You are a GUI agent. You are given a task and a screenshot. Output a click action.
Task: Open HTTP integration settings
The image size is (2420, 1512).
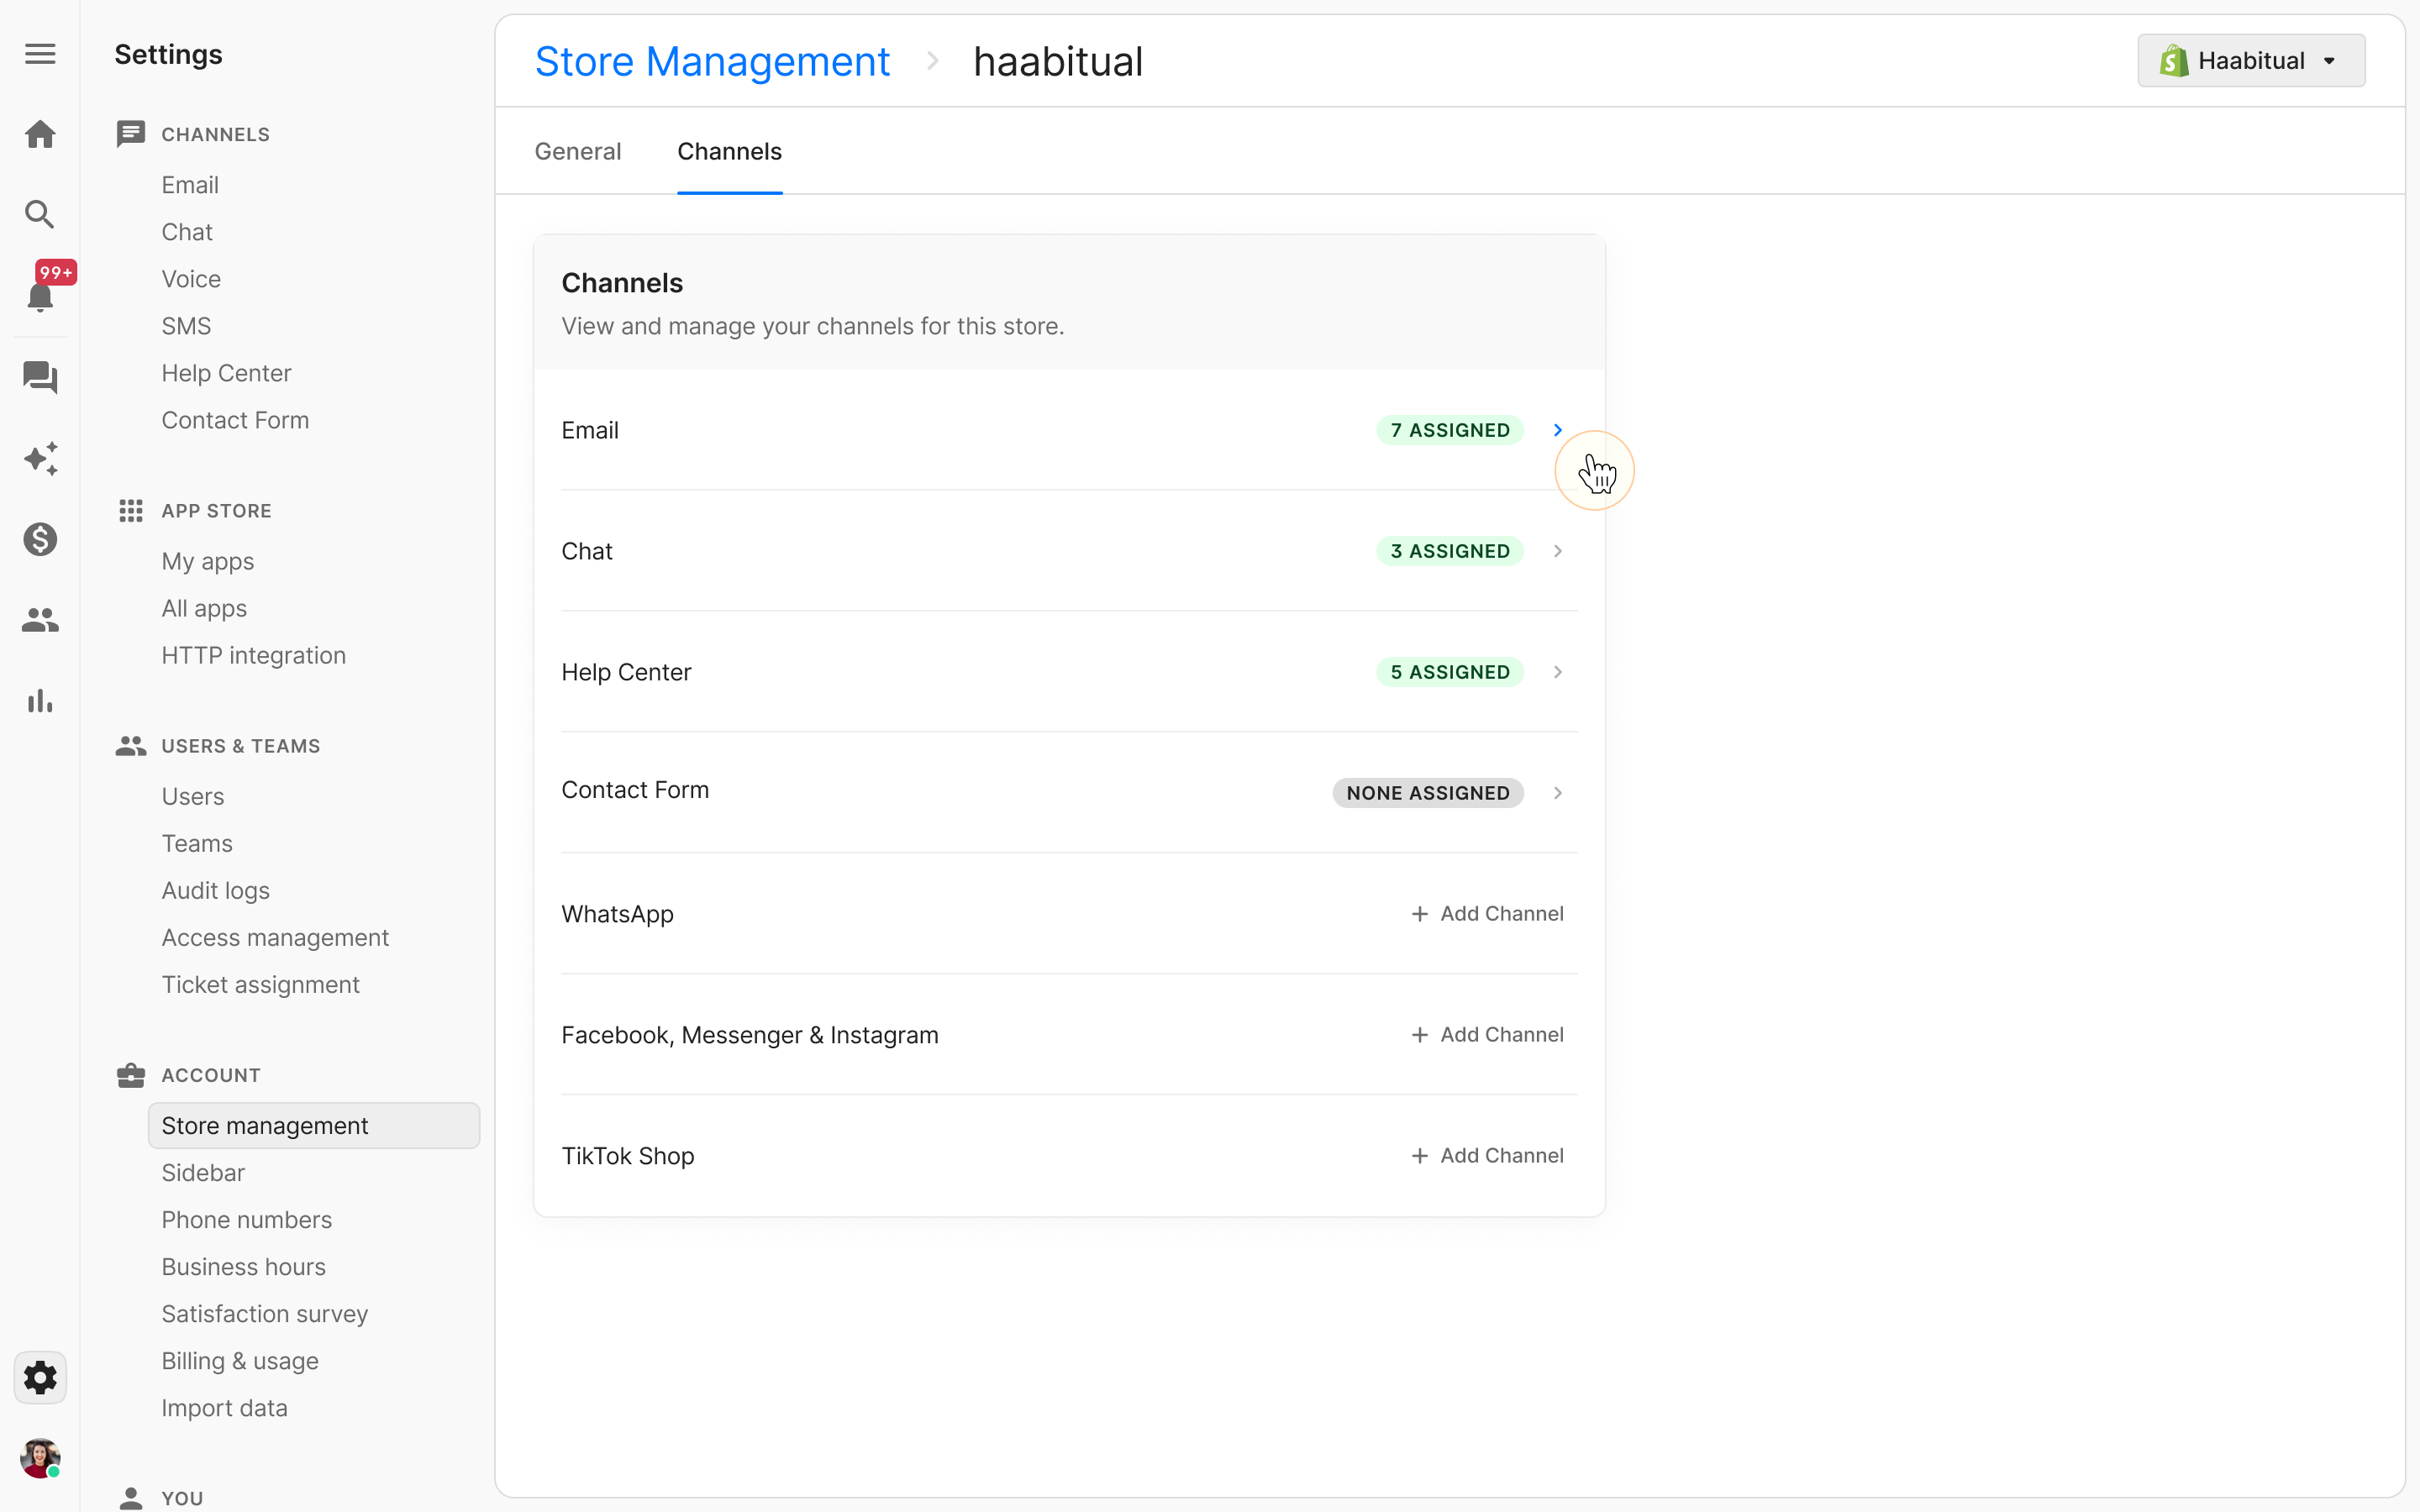[x=254, y=655]
